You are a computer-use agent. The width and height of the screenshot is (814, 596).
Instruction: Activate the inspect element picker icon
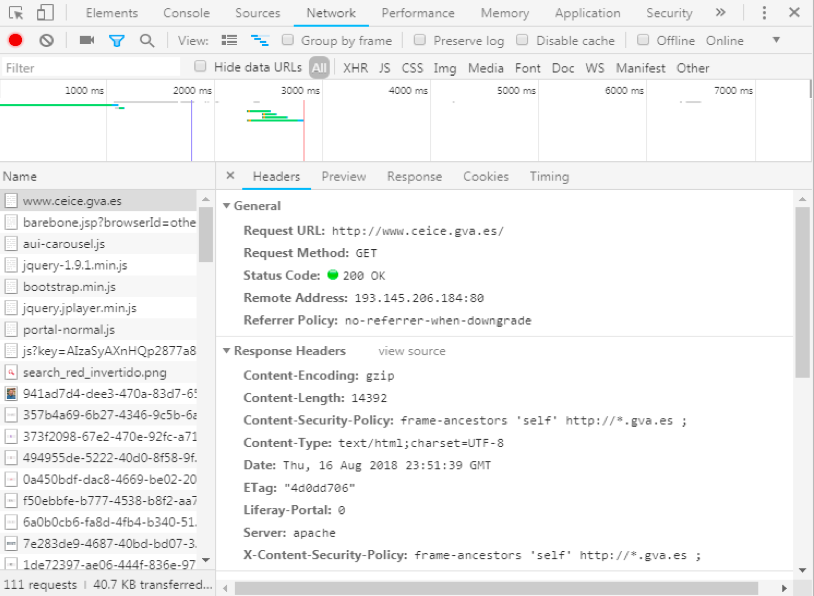tap(16, 12)
